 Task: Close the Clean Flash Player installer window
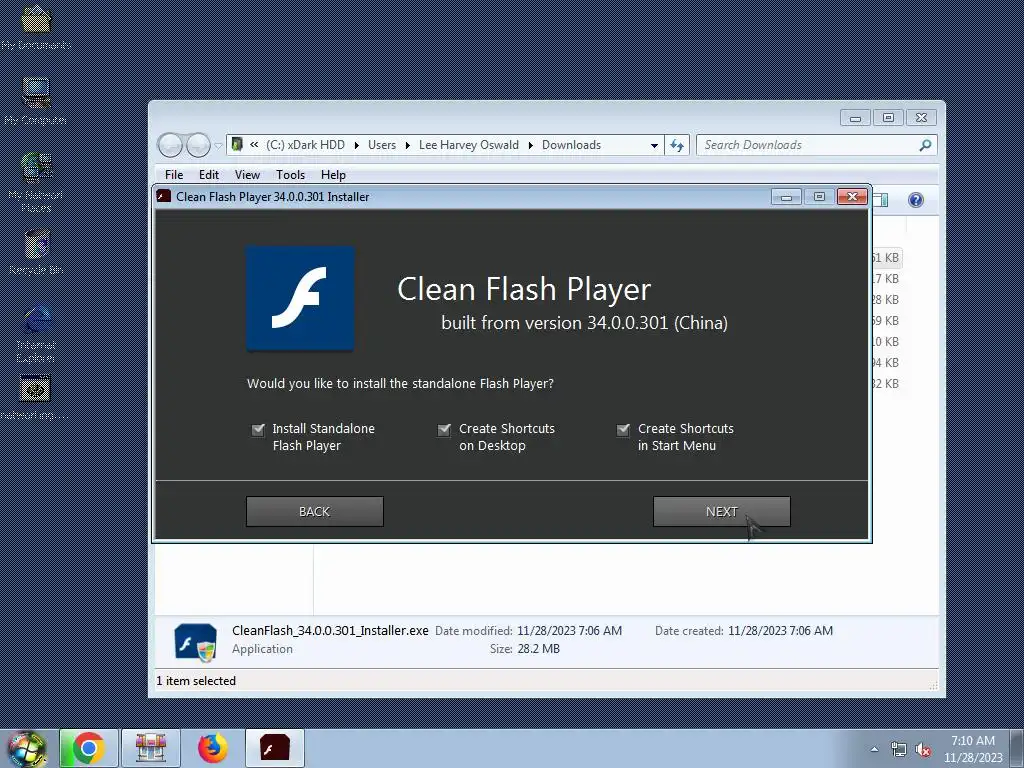coord(852,197)
